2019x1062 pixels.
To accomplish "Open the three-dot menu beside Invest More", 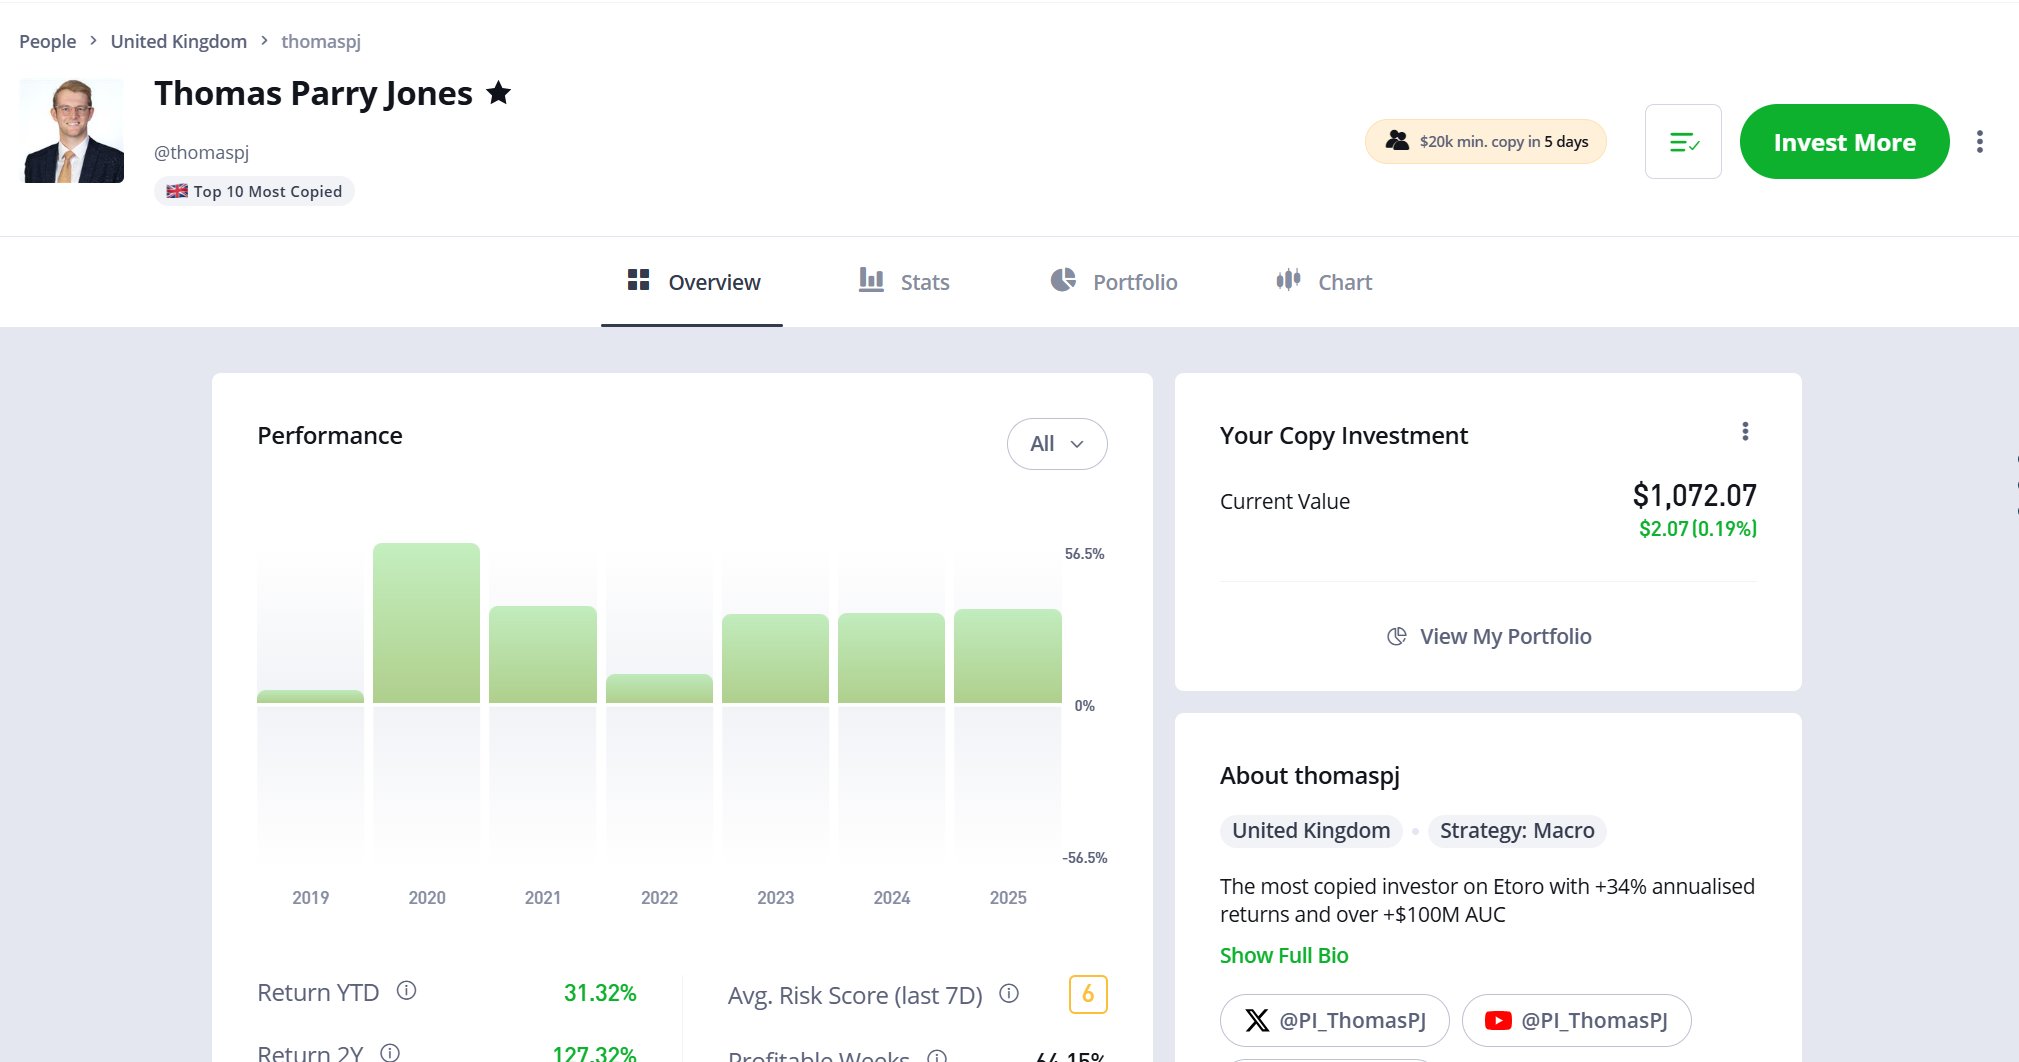I will click(x=1979, y=142).
